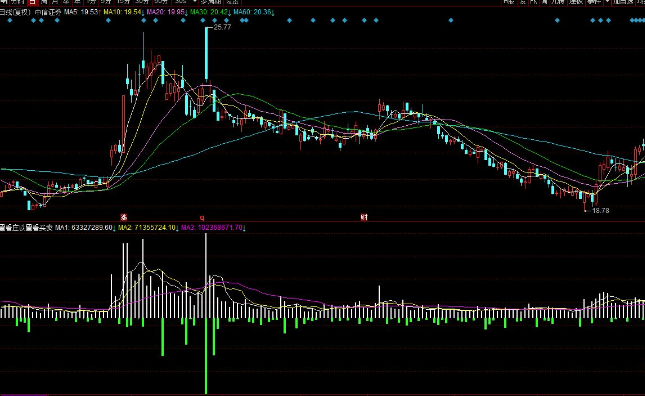This screenshot has width=645, height=396.
Task: Expand the dropdown arrow in top-right toolbar
Action: point(608,2)
